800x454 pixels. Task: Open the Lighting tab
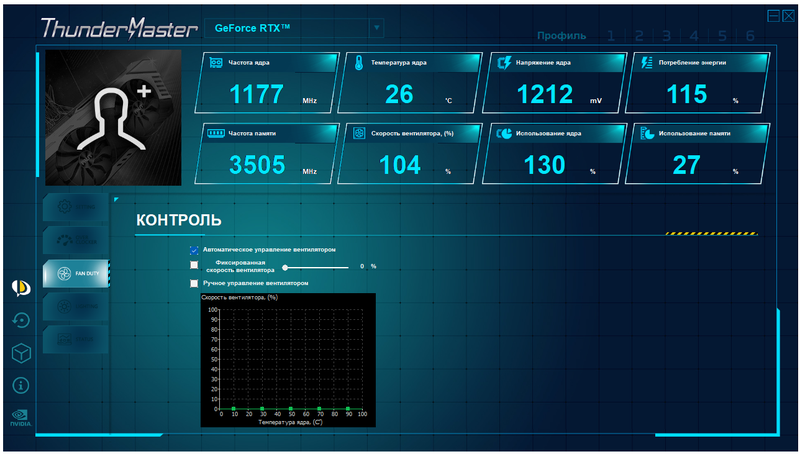[76, 306]
